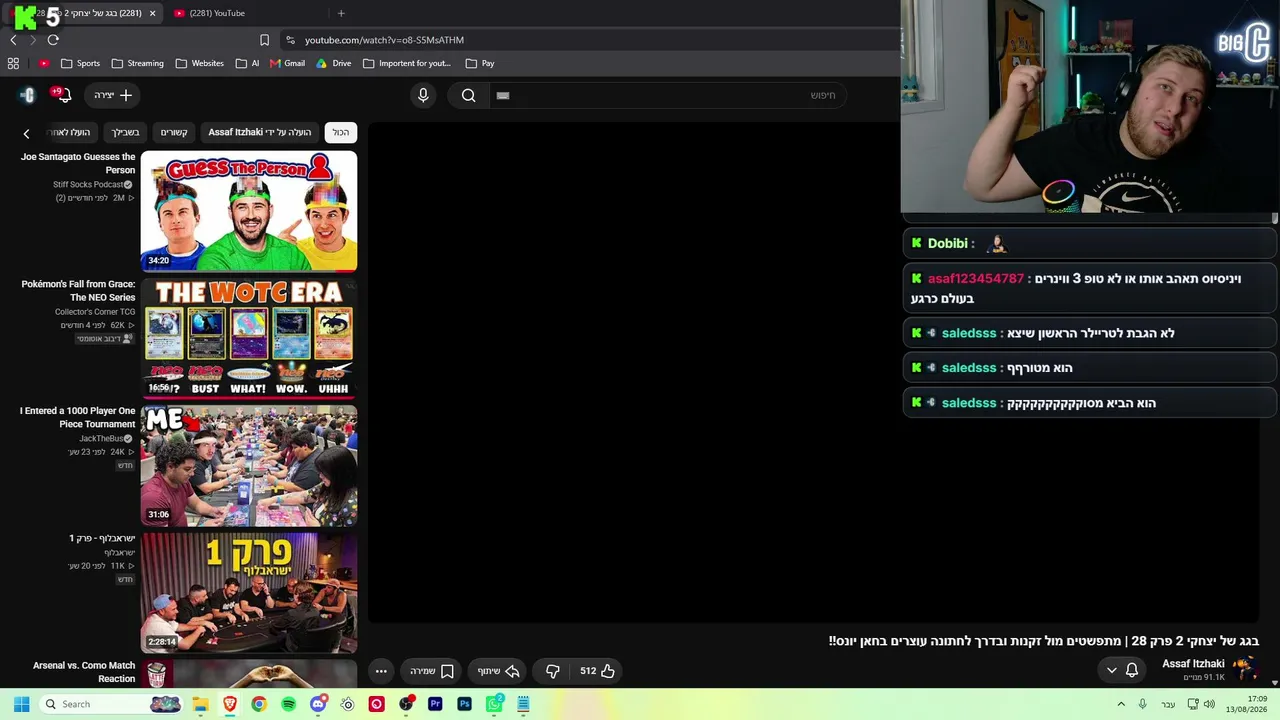This screenshot has width=1280, height=720.
Task: Click the 'עבר' language indicator in the tray
Action: pyautogui.click(x=1168, y=704)
